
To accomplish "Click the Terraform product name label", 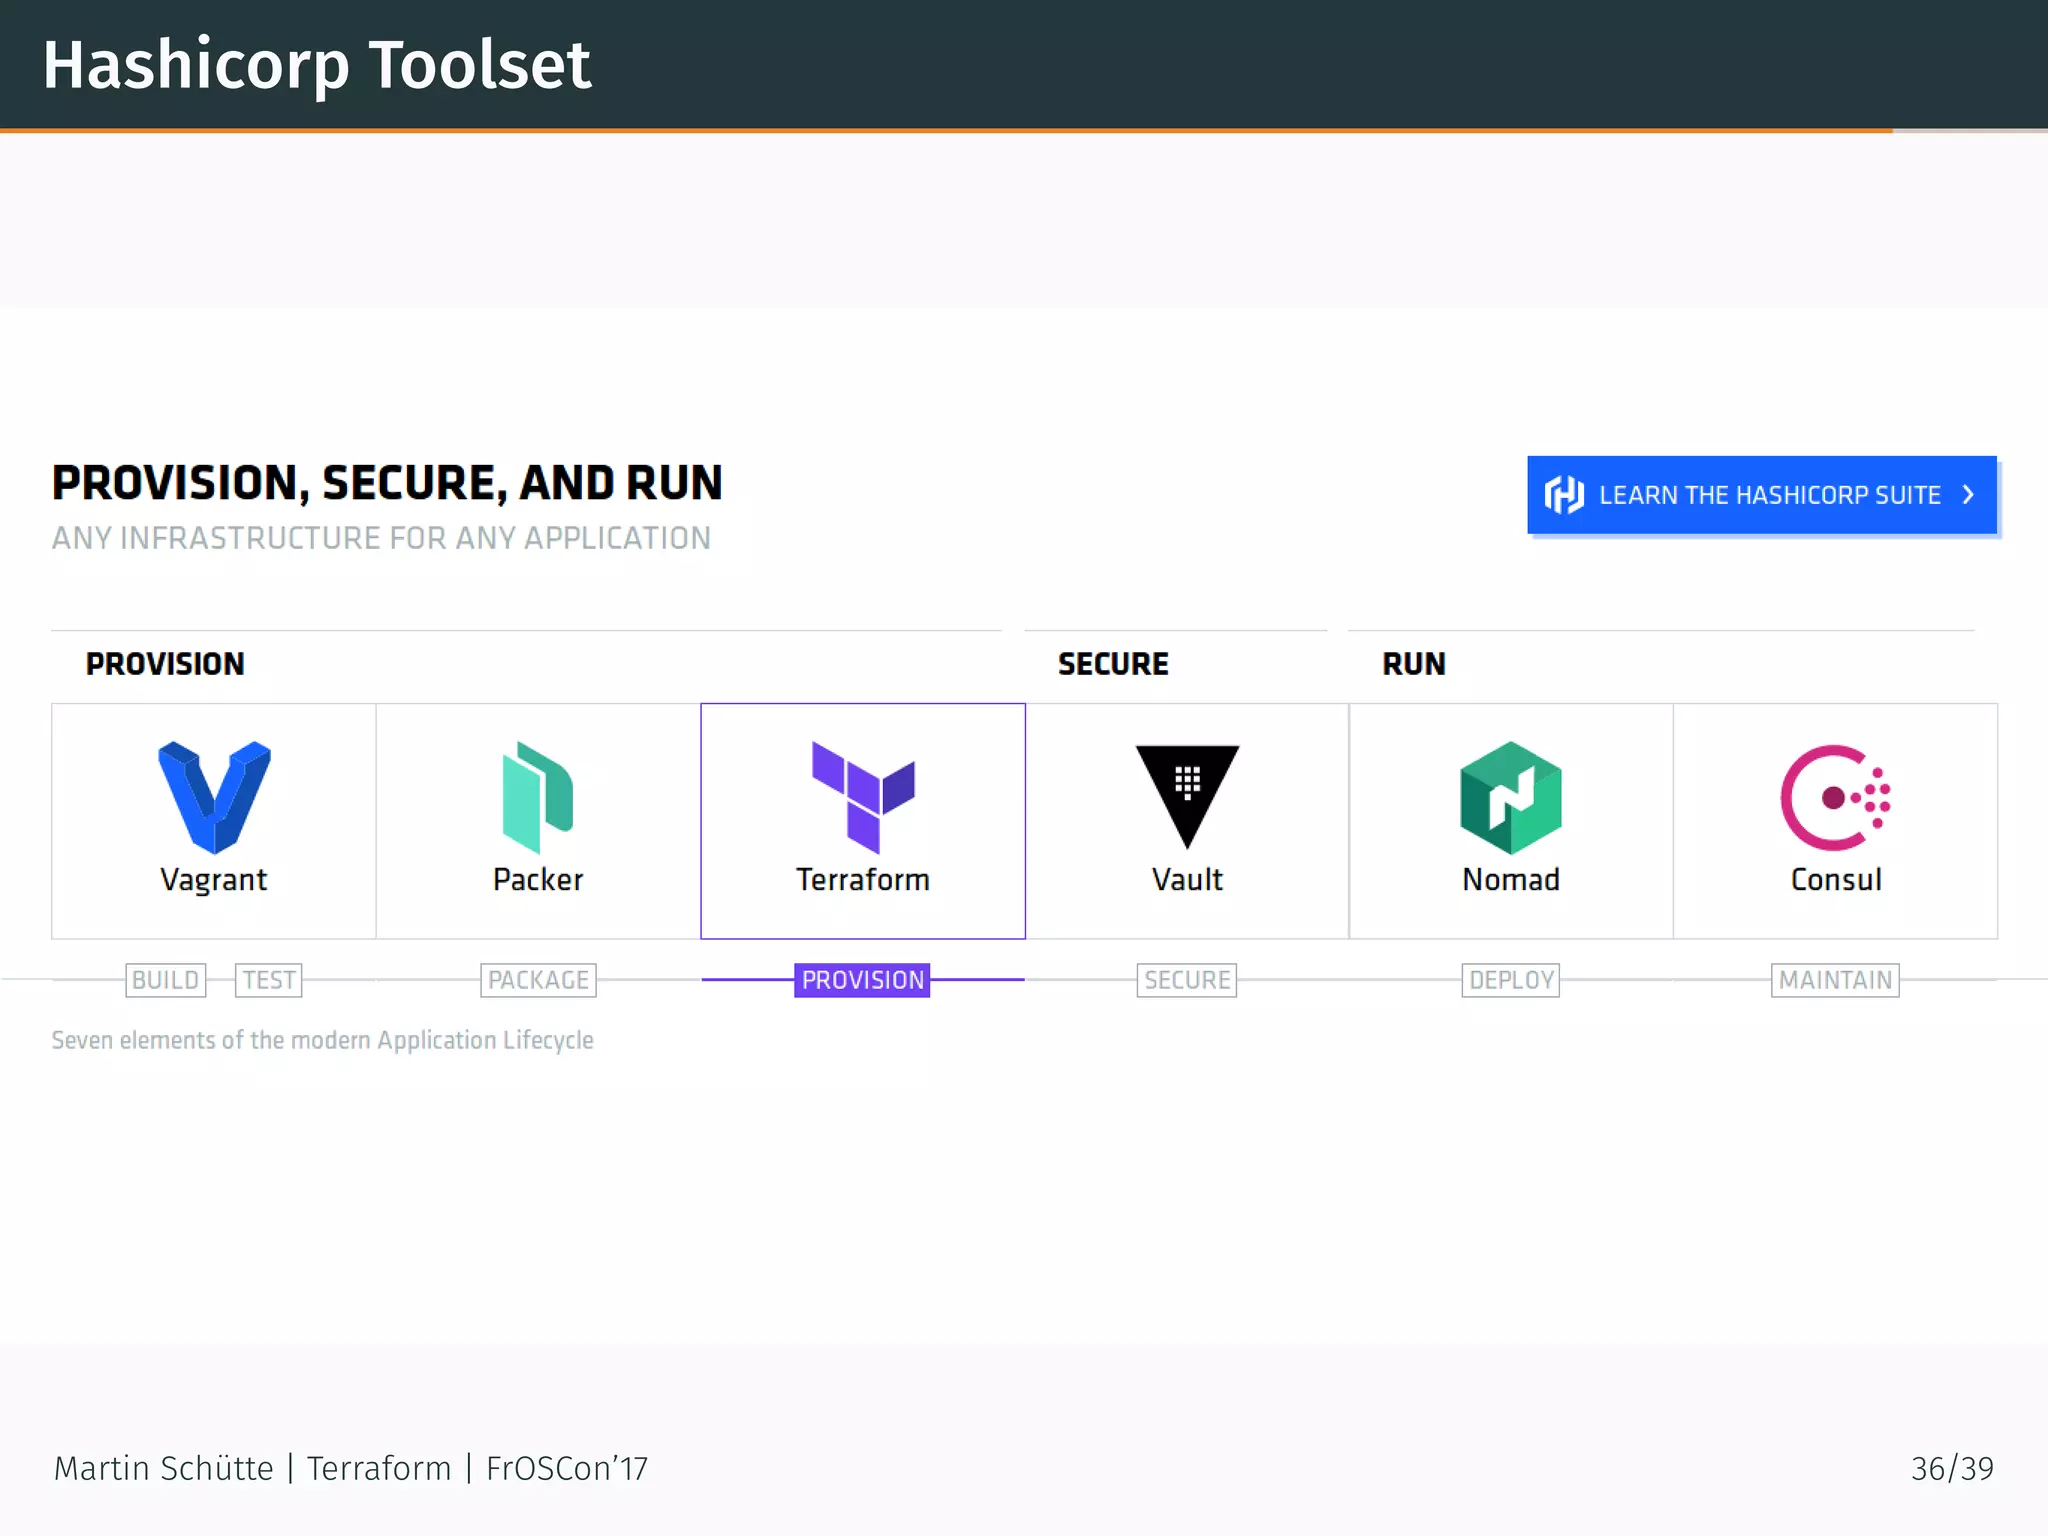I will pos(863,880).
